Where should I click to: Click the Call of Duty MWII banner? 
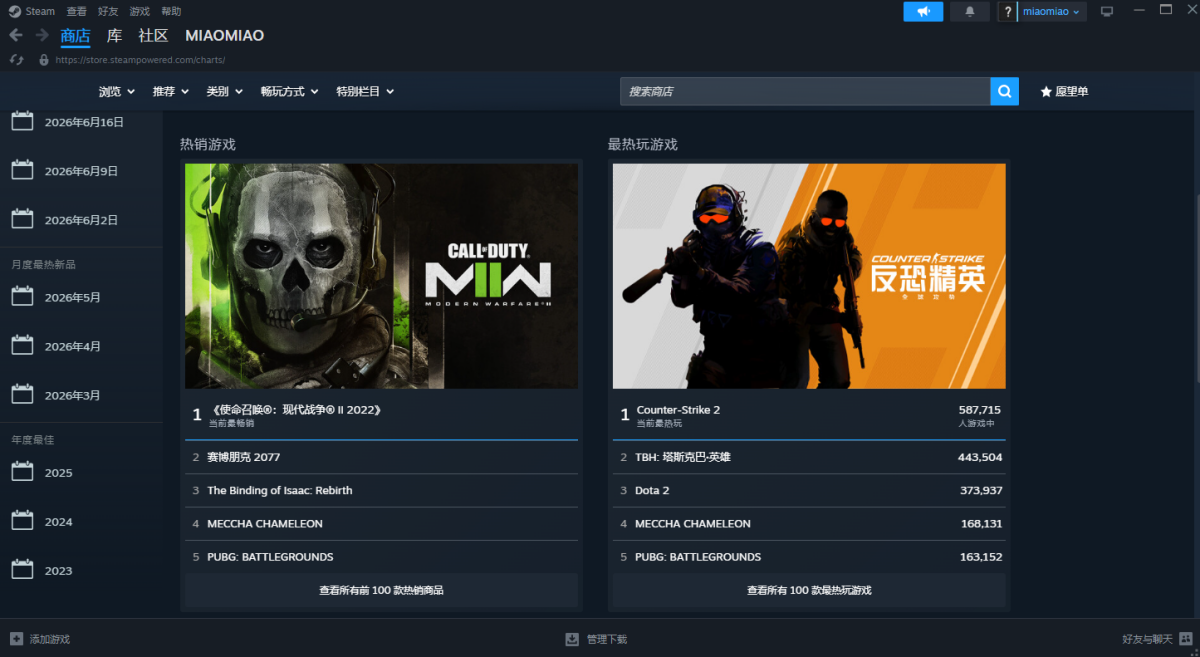coord(381,276)
